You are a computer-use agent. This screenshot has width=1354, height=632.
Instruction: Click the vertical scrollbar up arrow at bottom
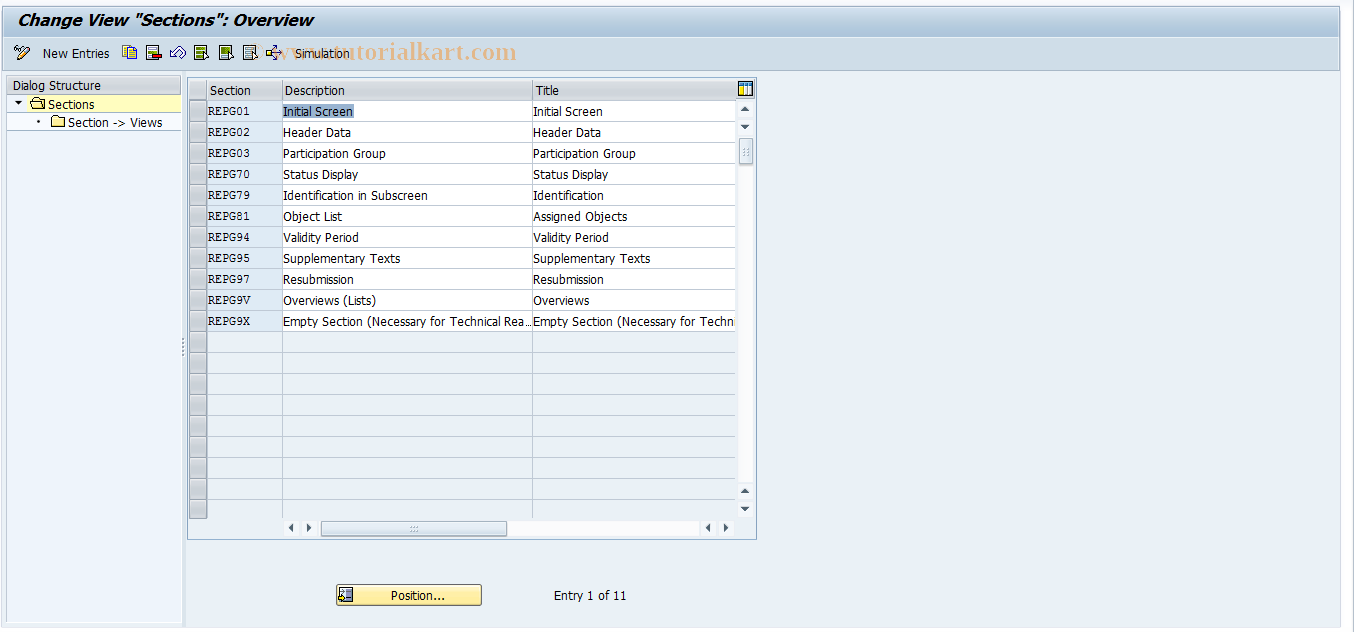click(x=745, y=491)
